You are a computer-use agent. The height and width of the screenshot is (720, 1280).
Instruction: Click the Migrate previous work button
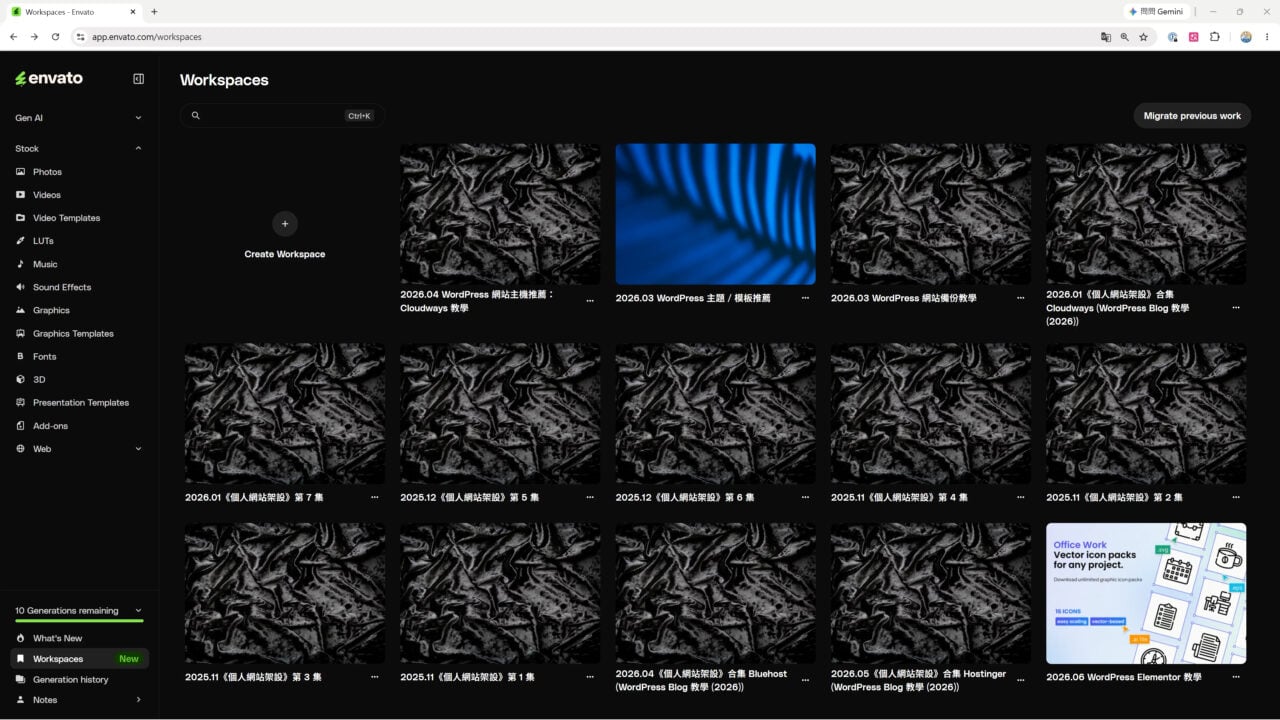pyautogui.click(x=1192, y=116)
